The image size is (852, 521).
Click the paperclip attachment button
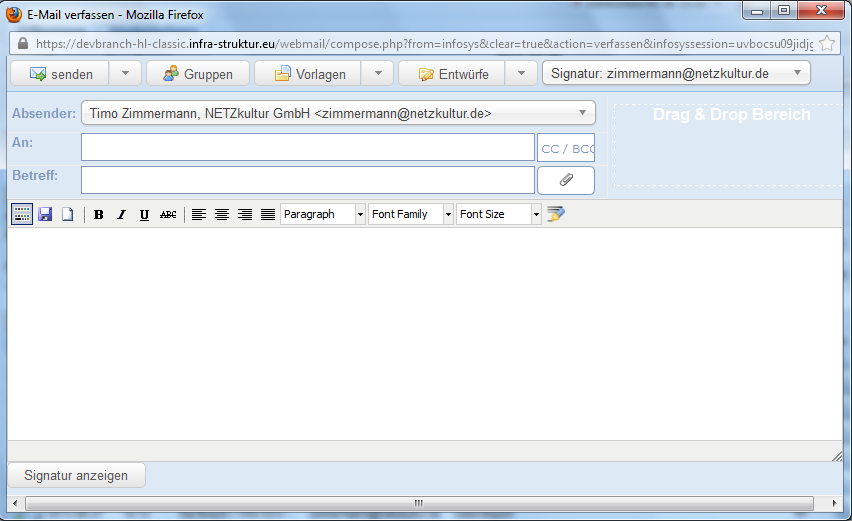(x=566, y=180)
